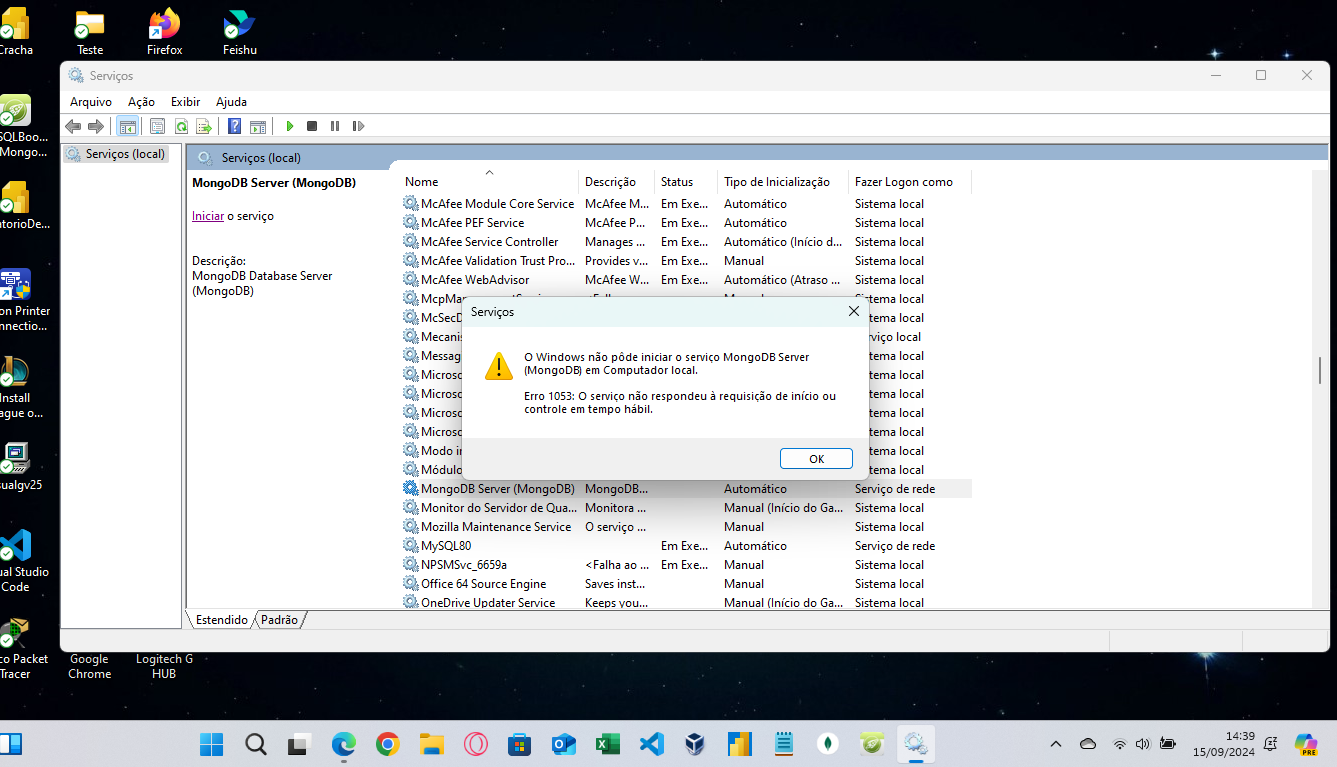Screen dimensions: 1337x767
Task: Open taskbar Search magnifier
Action: click(256, 744)
